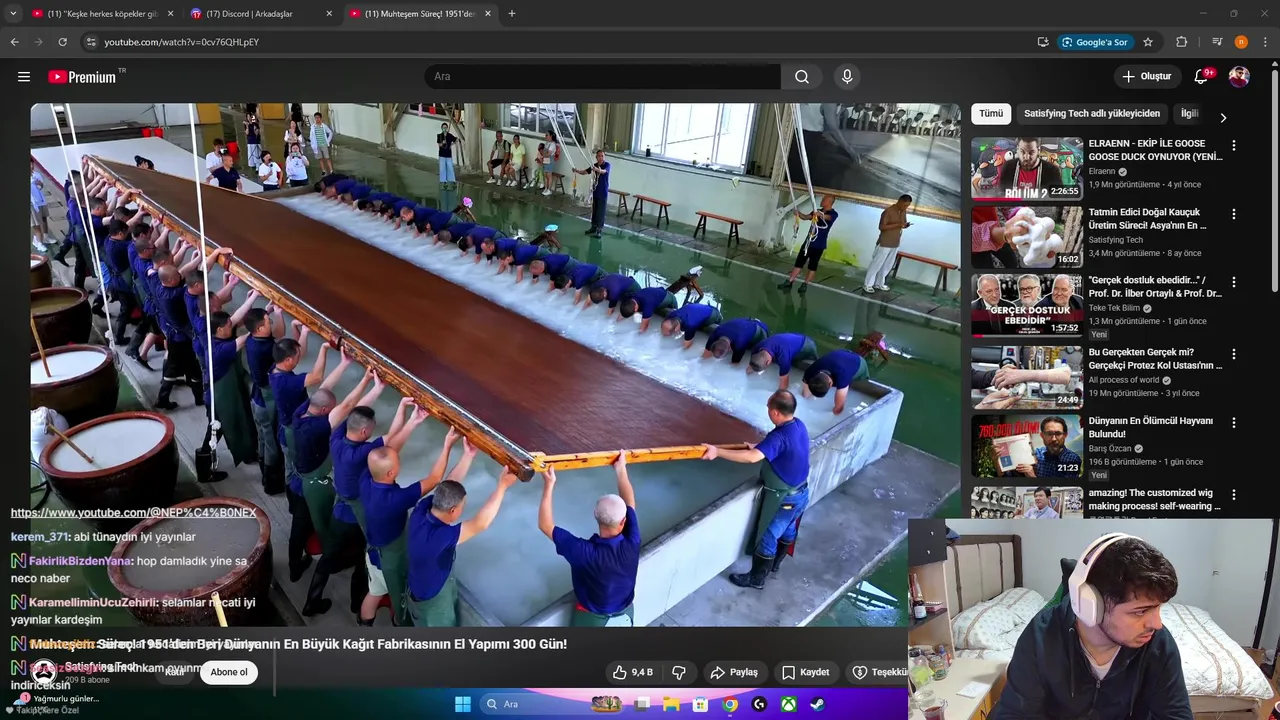Click Google'a Sor in the address bar
The image size is (1280, 720).
1095,42
